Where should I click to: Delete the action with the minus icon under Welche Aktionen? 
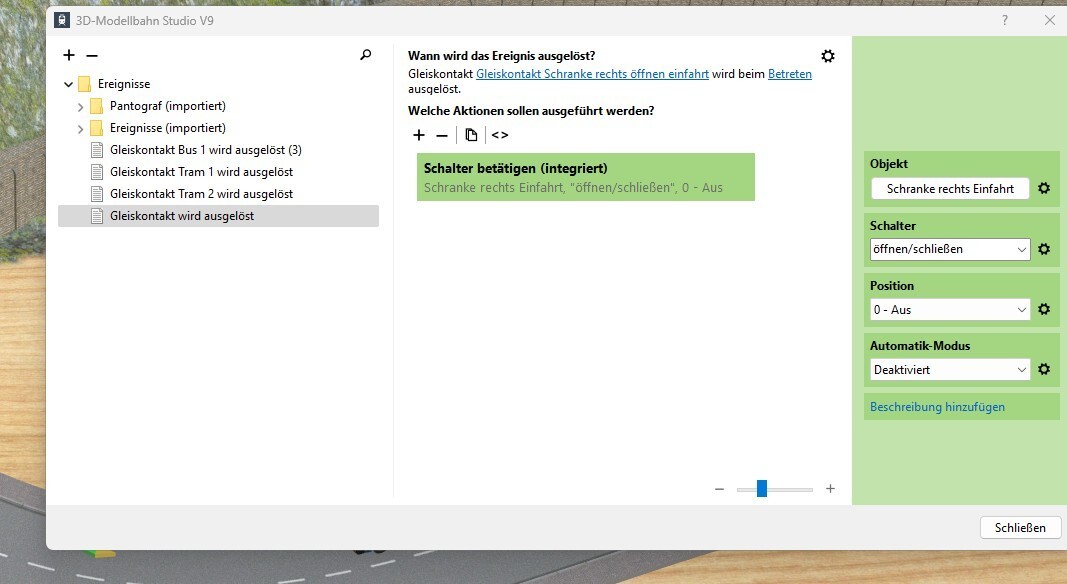[x=442, y=135]
